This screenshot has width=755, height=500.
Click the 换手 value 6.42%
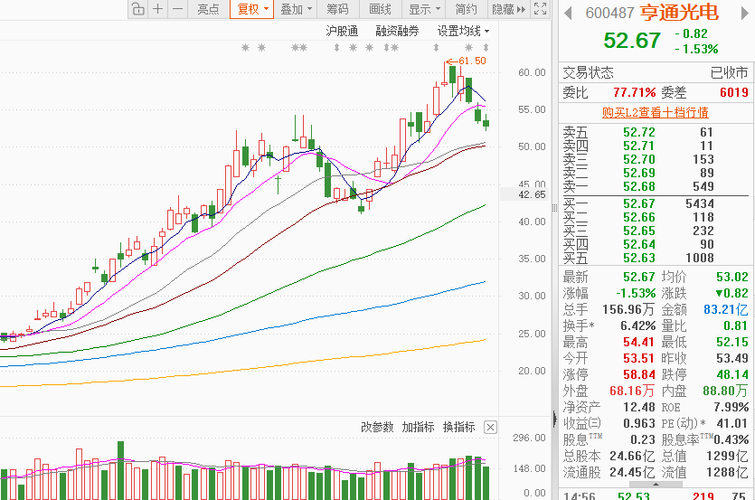tap(638, 326)
